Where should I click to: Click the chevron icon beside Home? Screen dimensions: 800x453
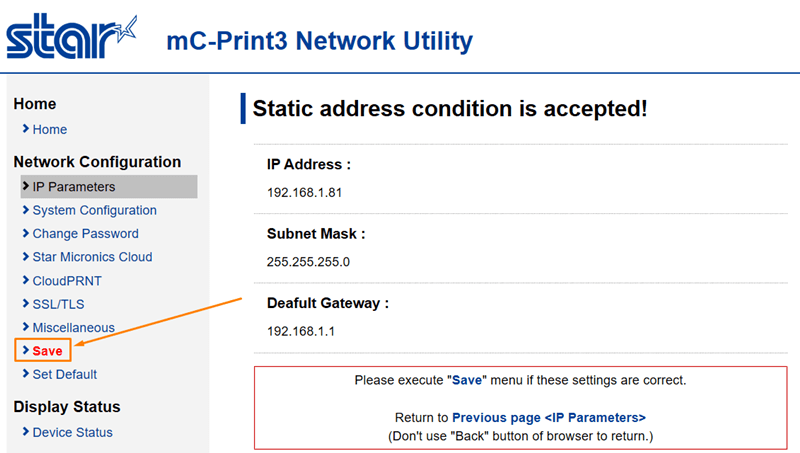(25, 129)
